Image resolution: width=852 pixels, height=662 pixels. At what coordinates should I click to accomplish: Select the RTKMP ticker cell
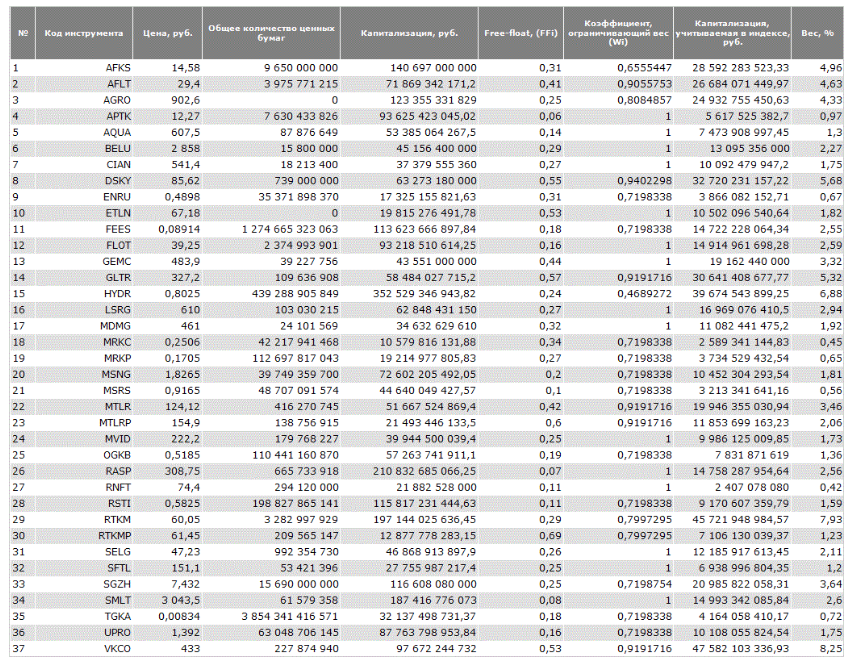(x=114, y=537)
